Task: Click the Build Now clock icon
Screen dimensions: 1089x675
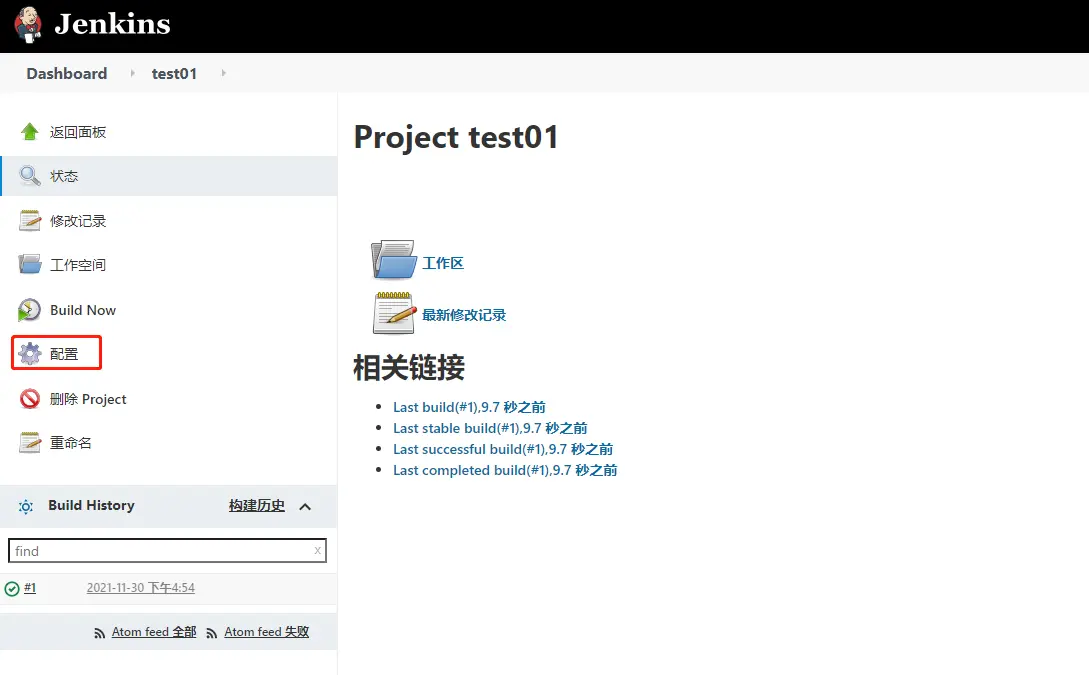Action: point(30,310)
